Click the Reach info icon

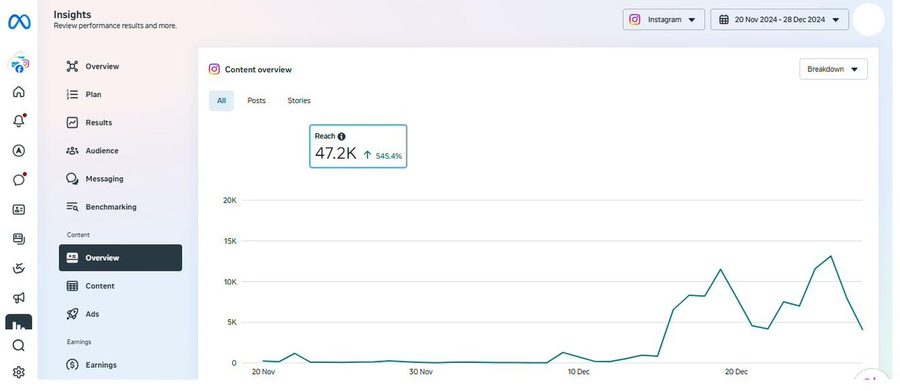coord(342,136)
